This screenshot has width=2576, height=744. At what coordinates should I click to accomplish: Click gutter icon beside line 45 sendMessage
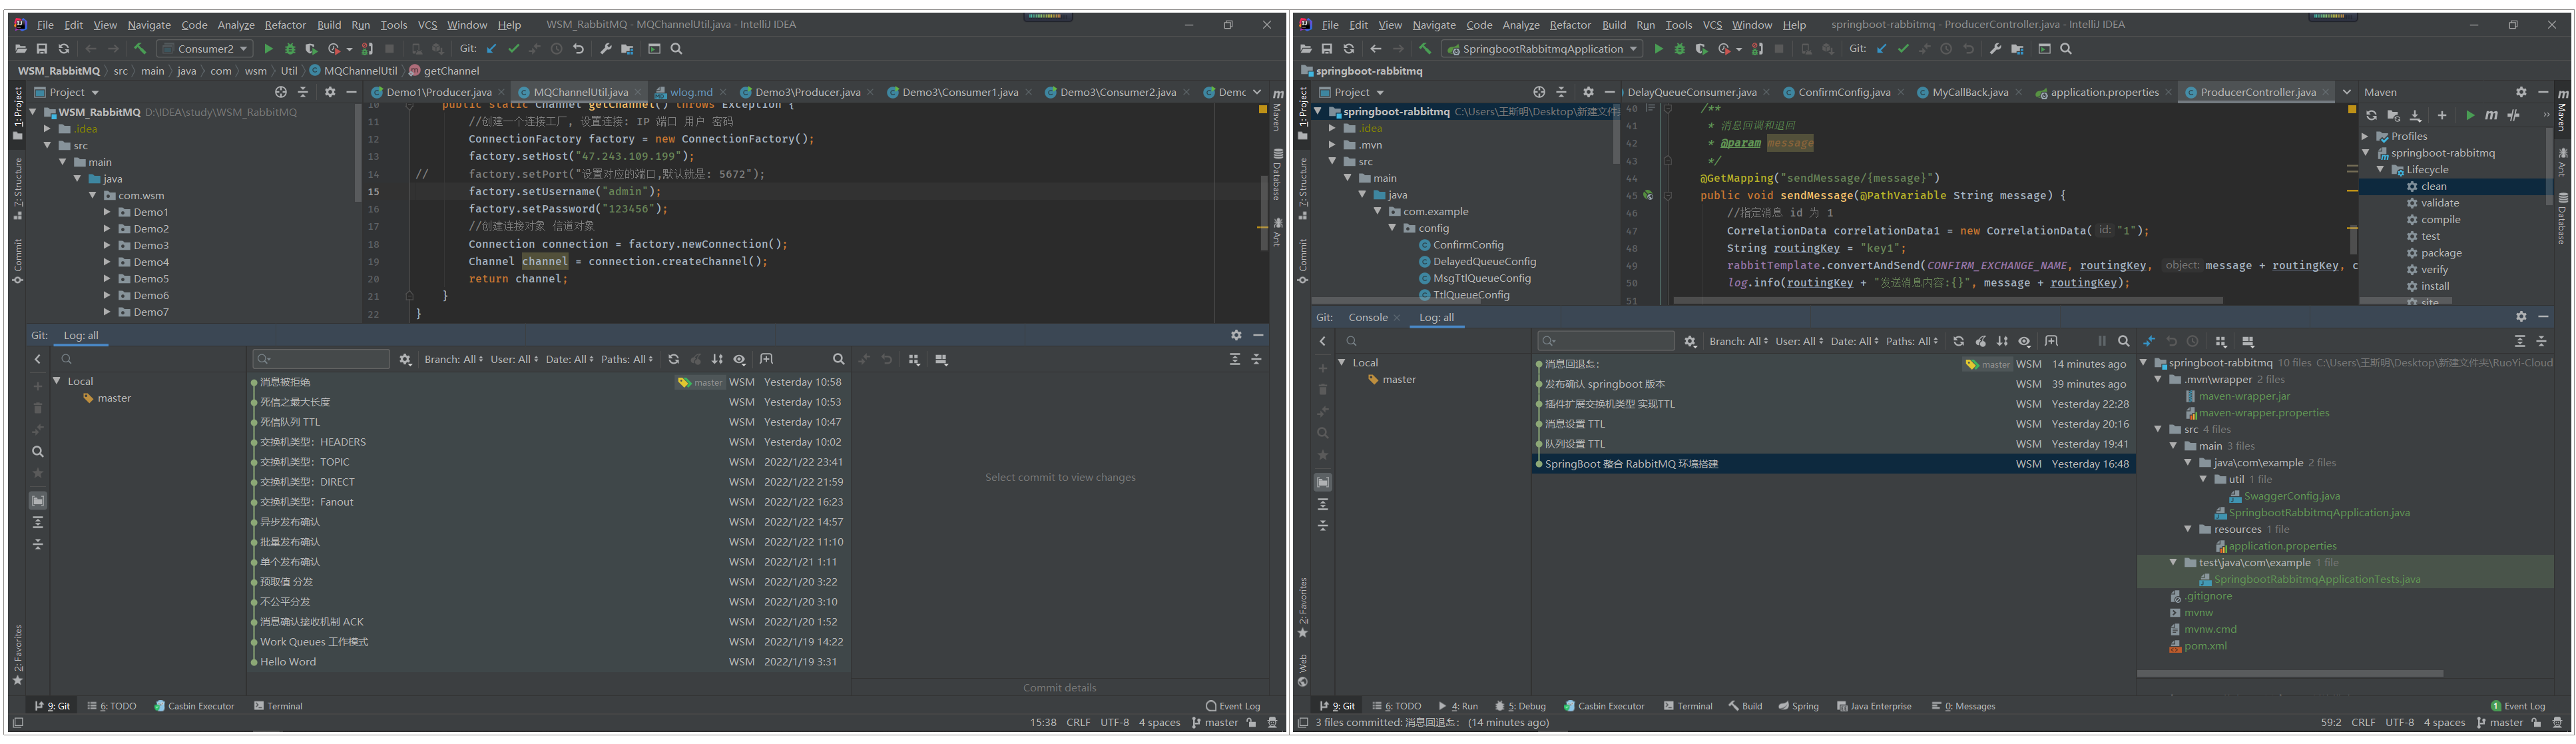click(x=1647, y=196)
